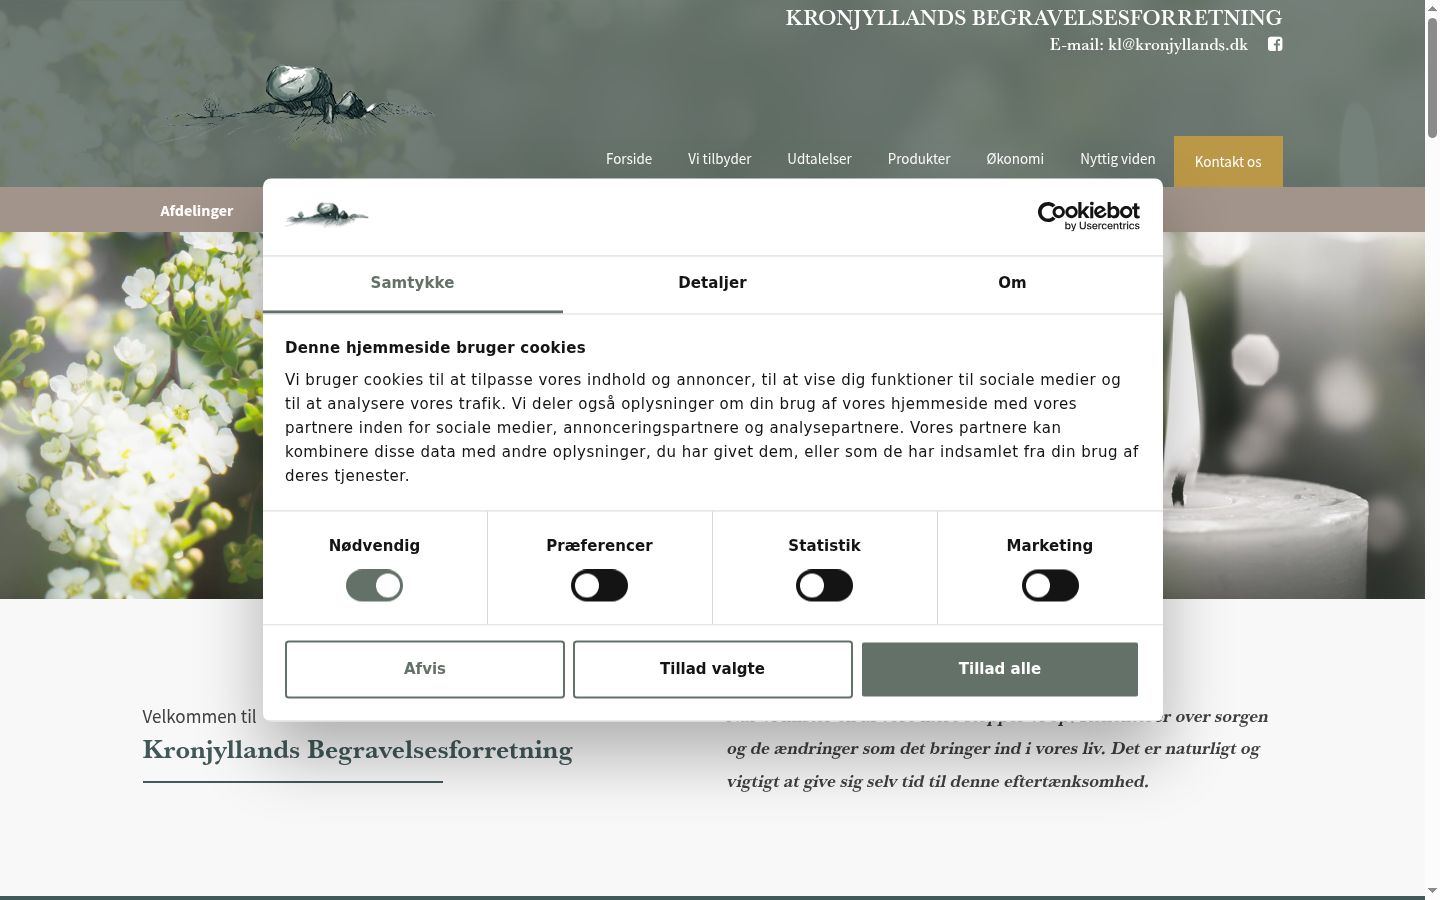1440x900 pixels.
Task: Enable the Statistik cookie switch
Action: click(x=824, y=585)
